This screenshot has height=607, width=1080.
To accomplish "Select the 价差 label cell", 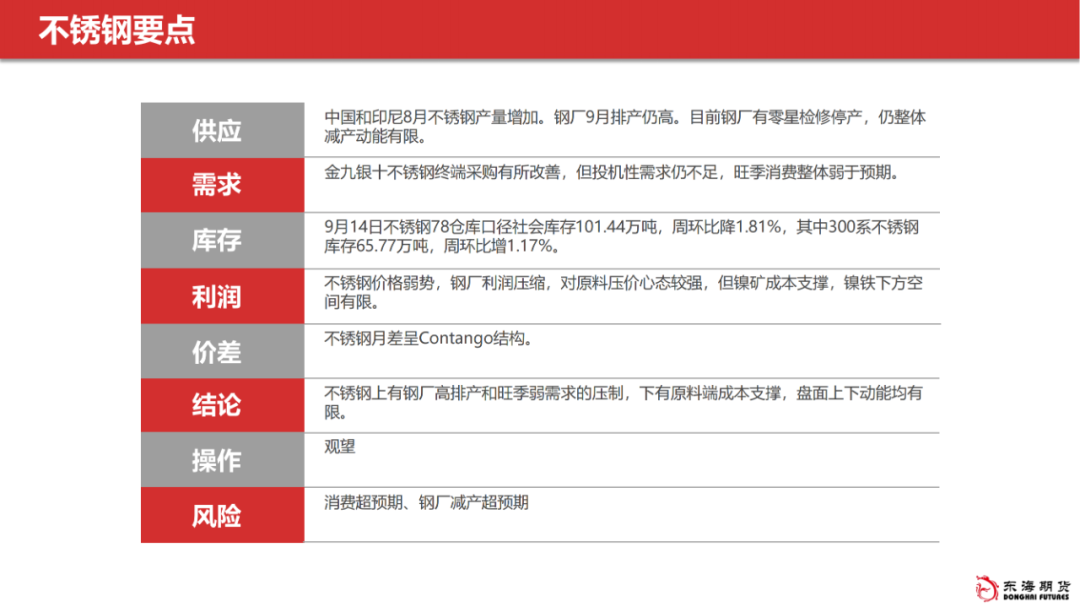I will pyautogui.click(x=222, y=351).
